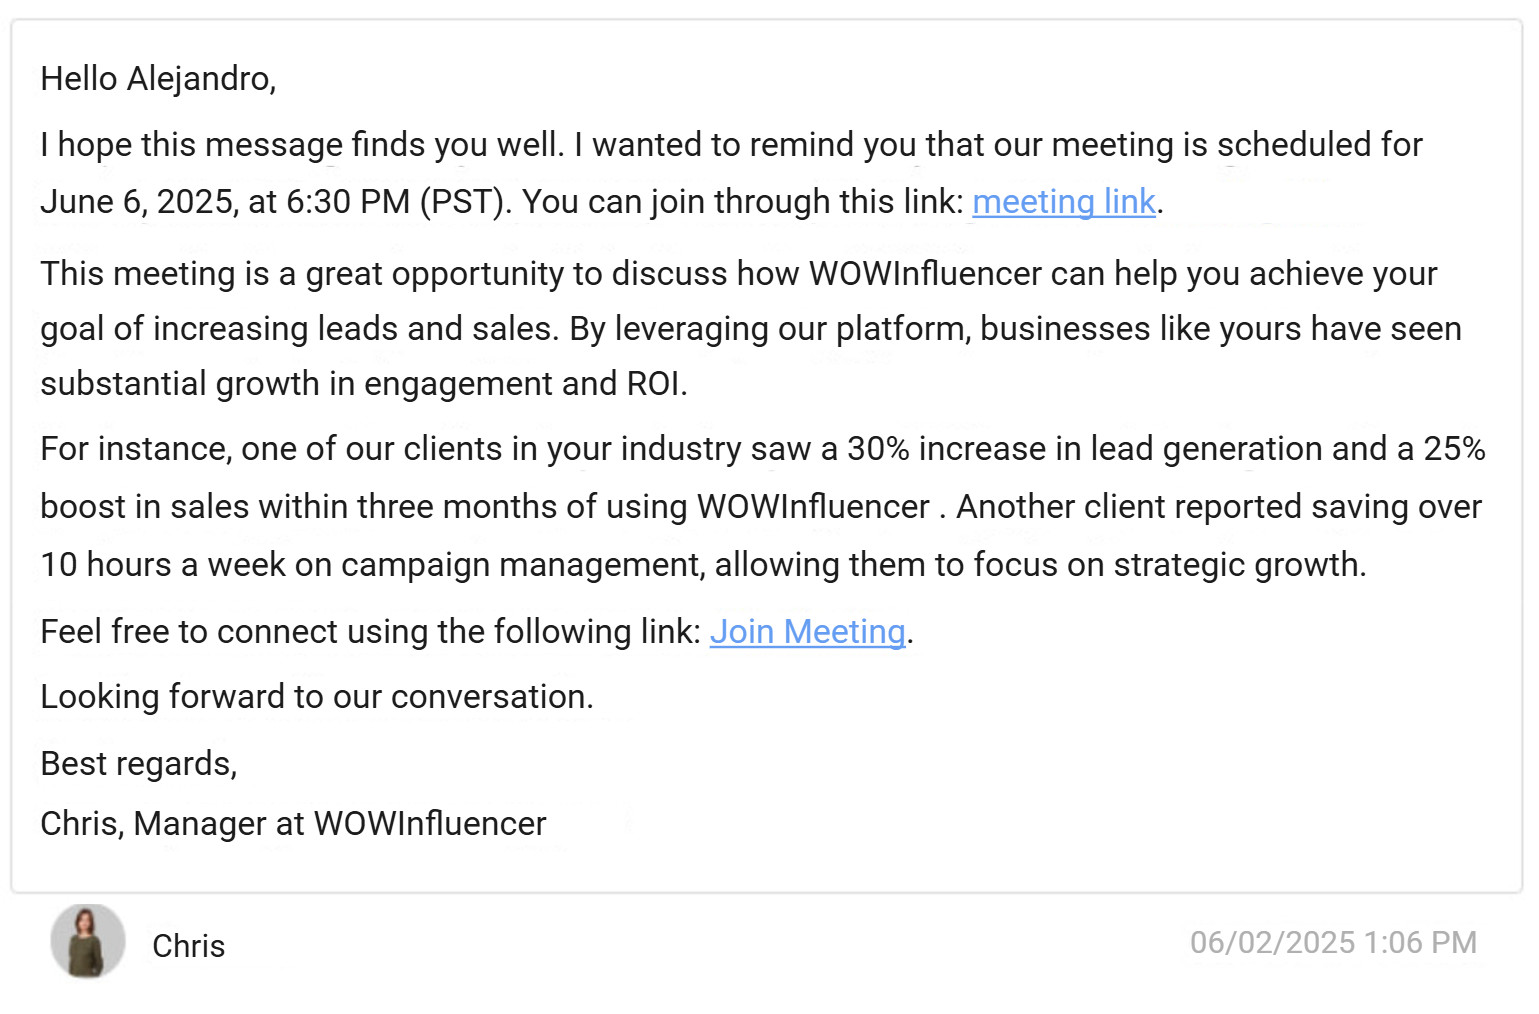This screenshot has width=1539, height=1014.
Task: Click the "Best regards," closing line
Action: pos(138,764)
